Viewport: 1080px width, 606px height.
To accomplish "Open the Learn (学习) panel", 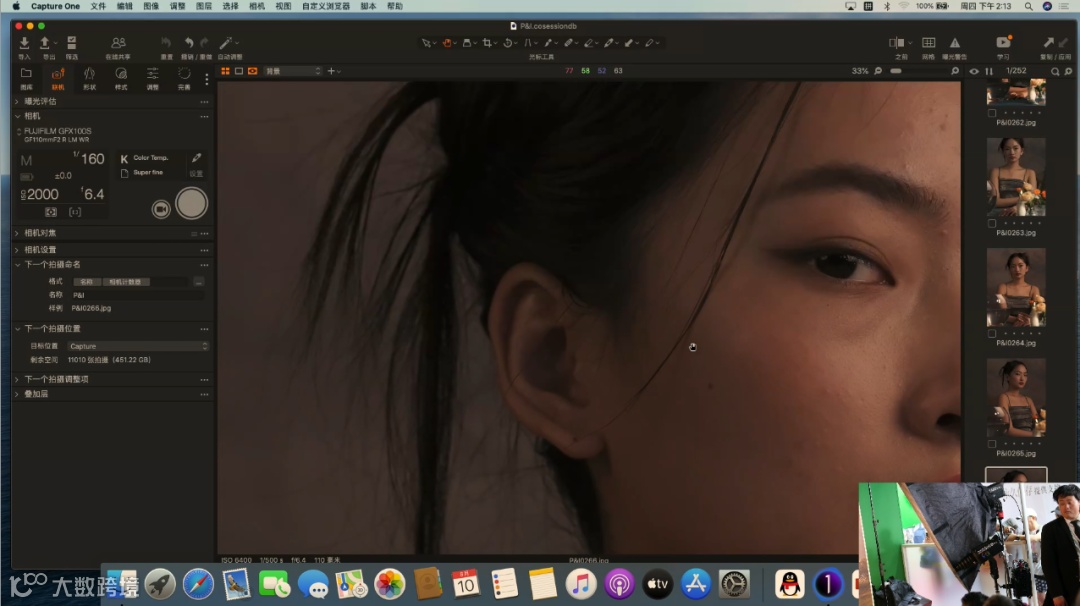I will pyautogui.click(x=1003, y=43).
